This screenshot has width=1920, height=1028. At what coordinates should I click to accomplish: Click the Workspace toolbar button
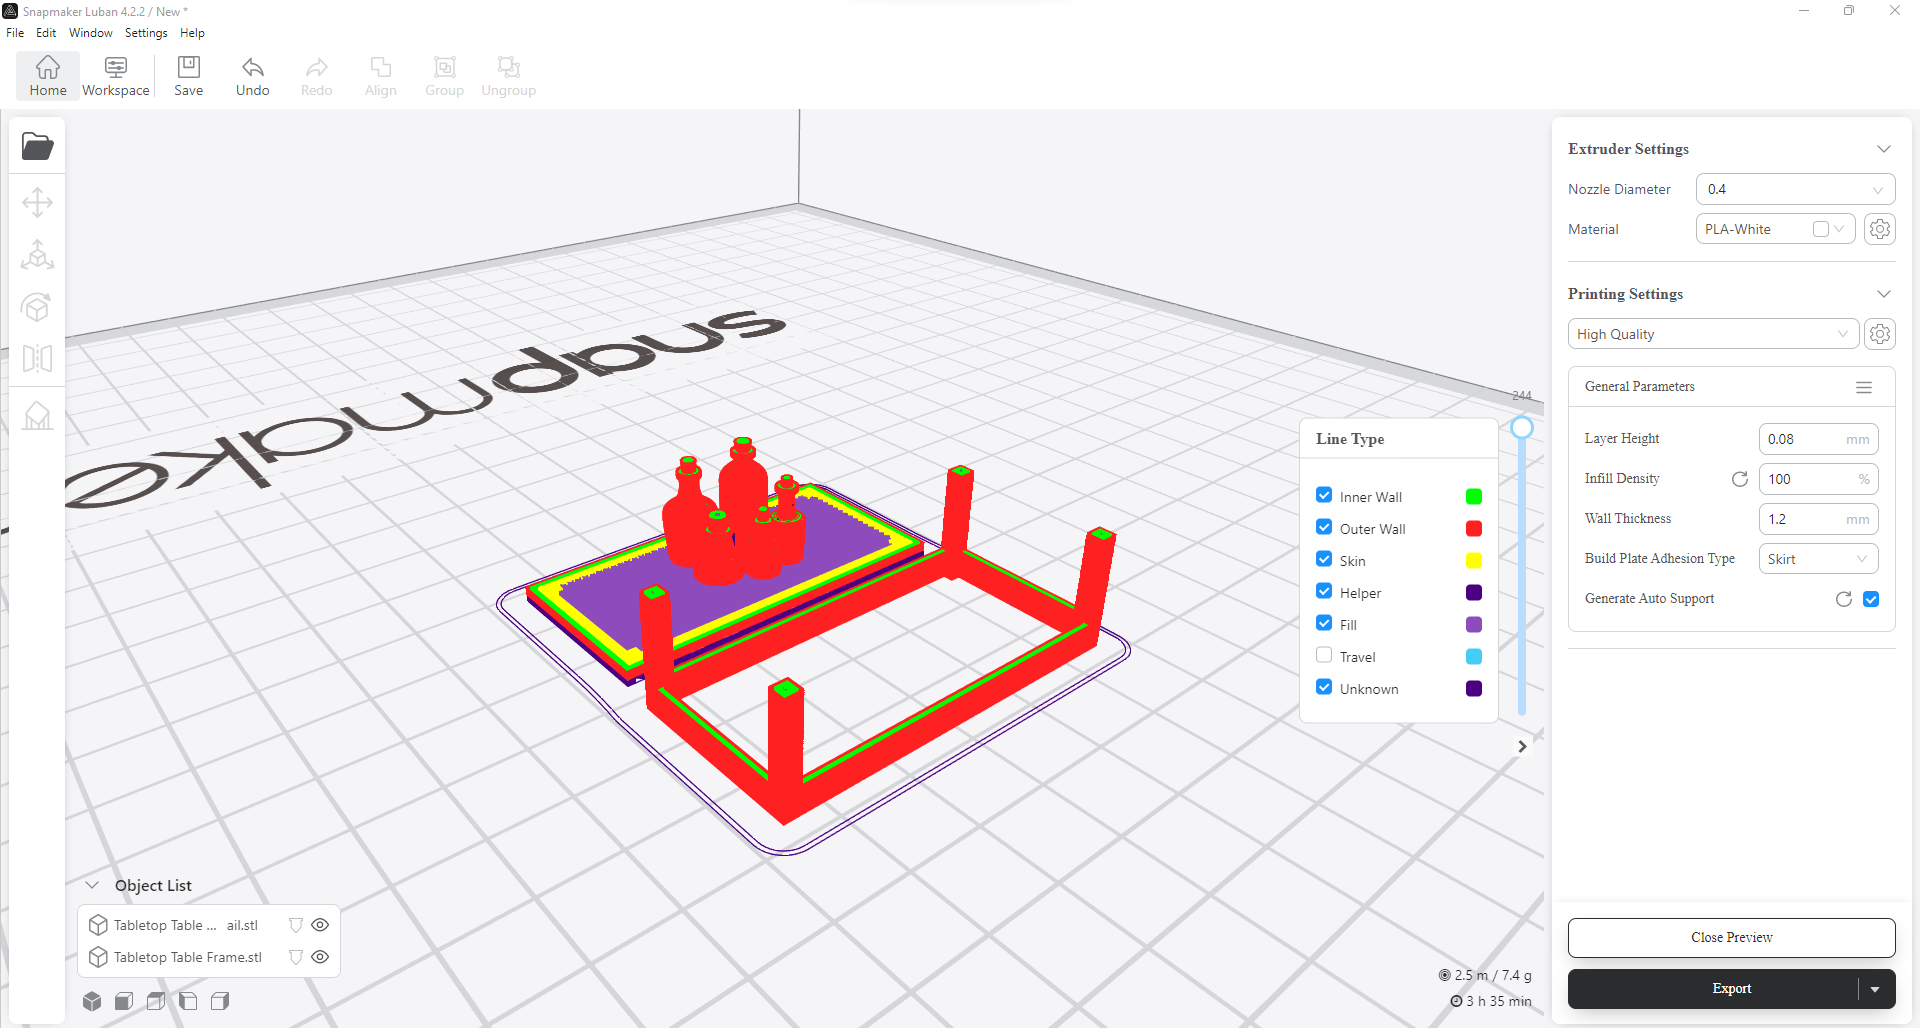tap(116, 76)
